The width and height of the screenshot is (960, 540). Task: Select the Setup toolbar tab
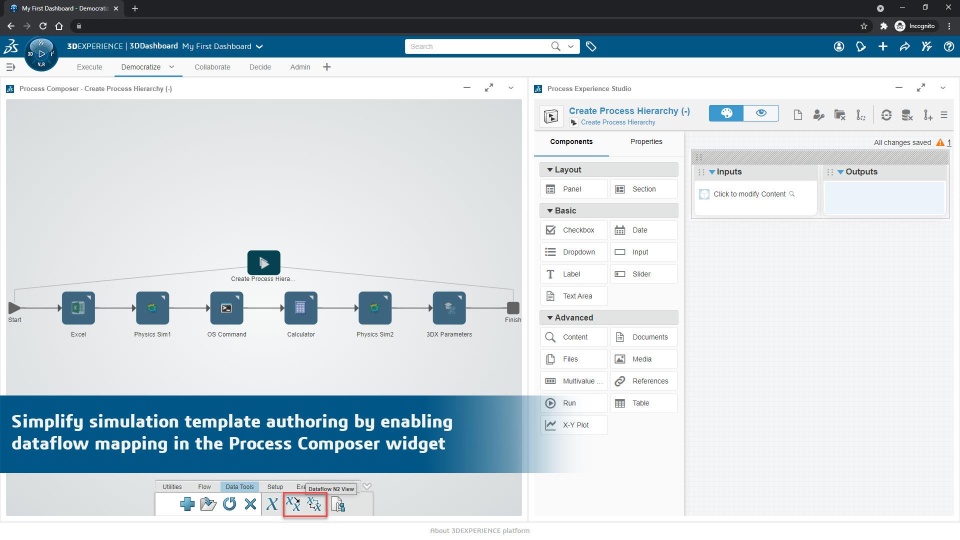click(275, 487)
